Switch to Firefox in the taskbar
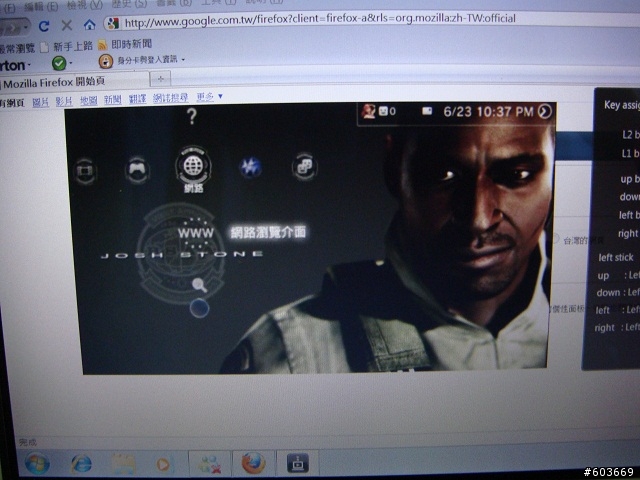This screenshot has height=480, width=640. coord(253,464)
